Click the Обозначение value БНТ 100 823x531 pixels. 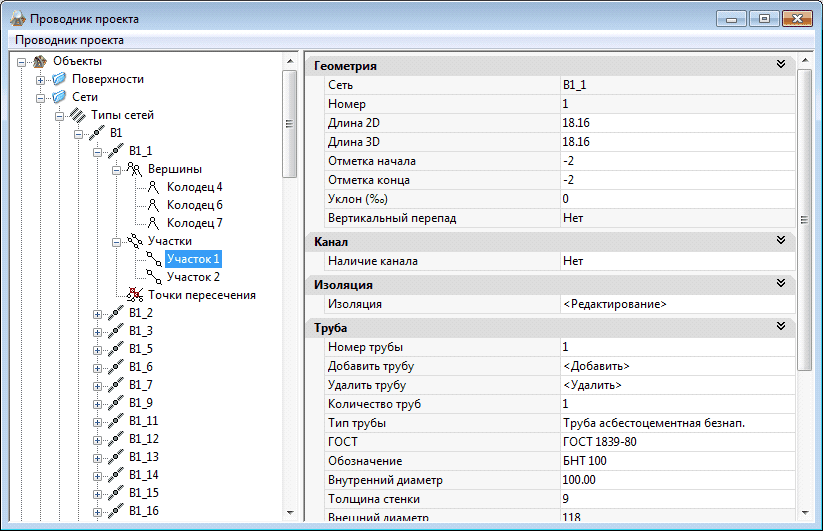(585, 461)
